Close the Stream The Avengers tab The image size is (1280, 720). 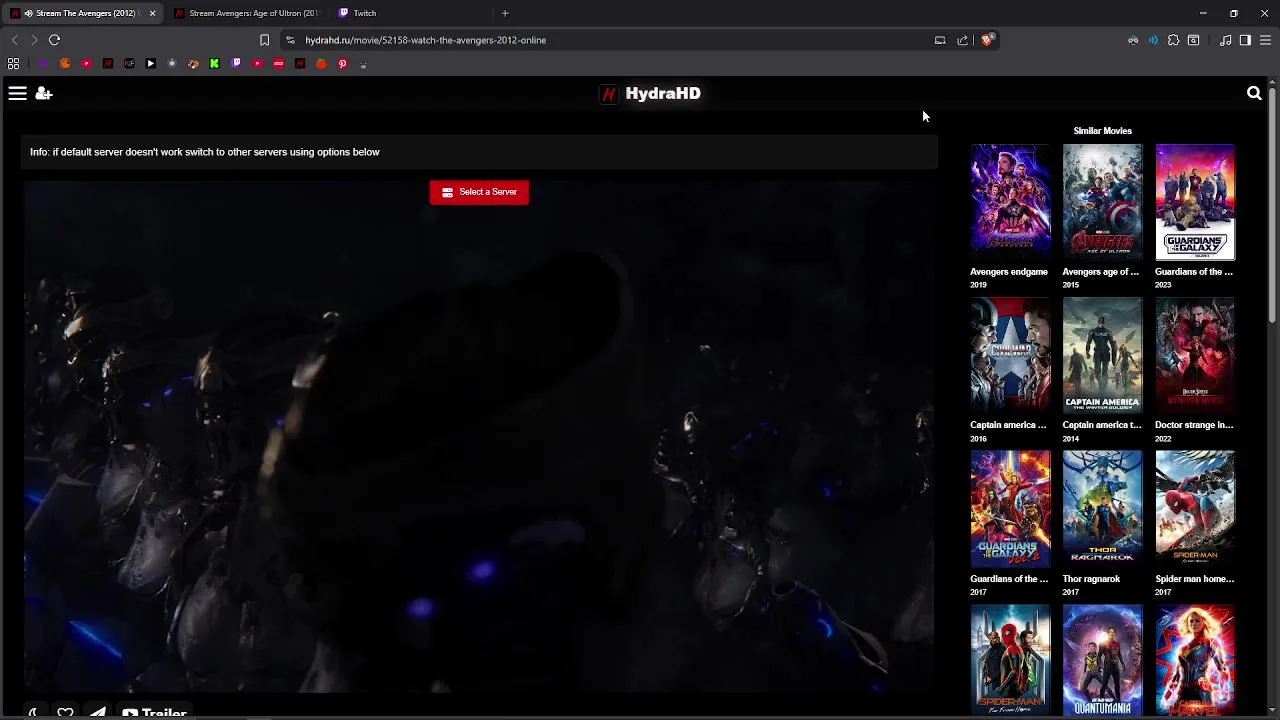point(152,13)
